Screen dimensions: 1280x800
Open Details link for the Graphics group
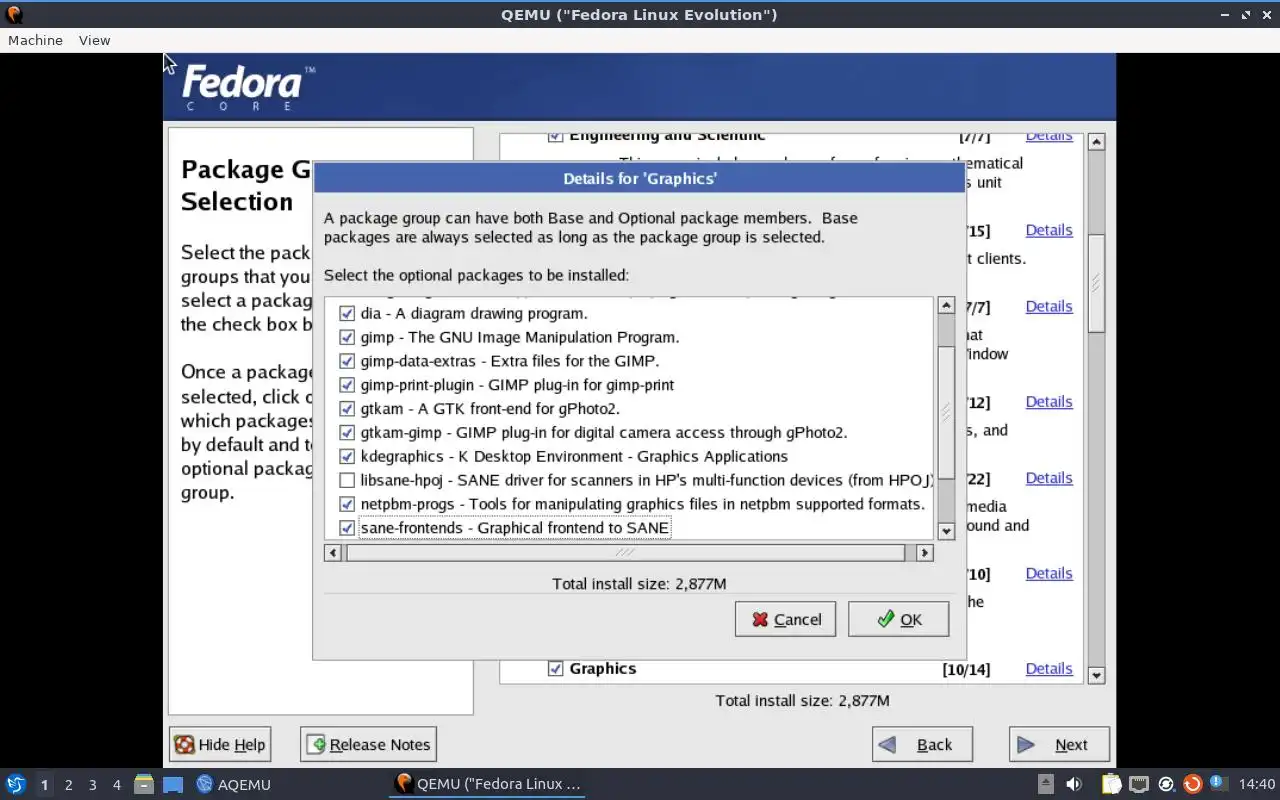click(x=1049, y=668)
